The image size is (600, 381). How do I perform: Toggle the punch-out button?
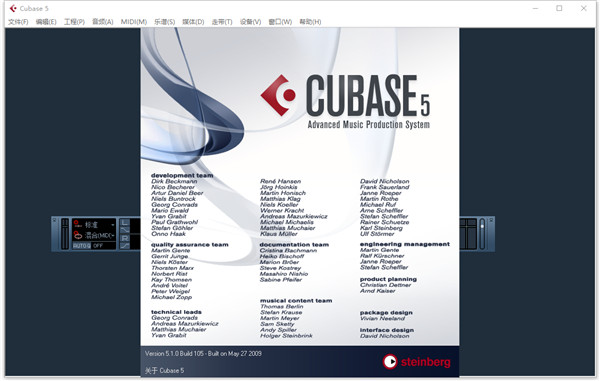[x=125, y=246]
